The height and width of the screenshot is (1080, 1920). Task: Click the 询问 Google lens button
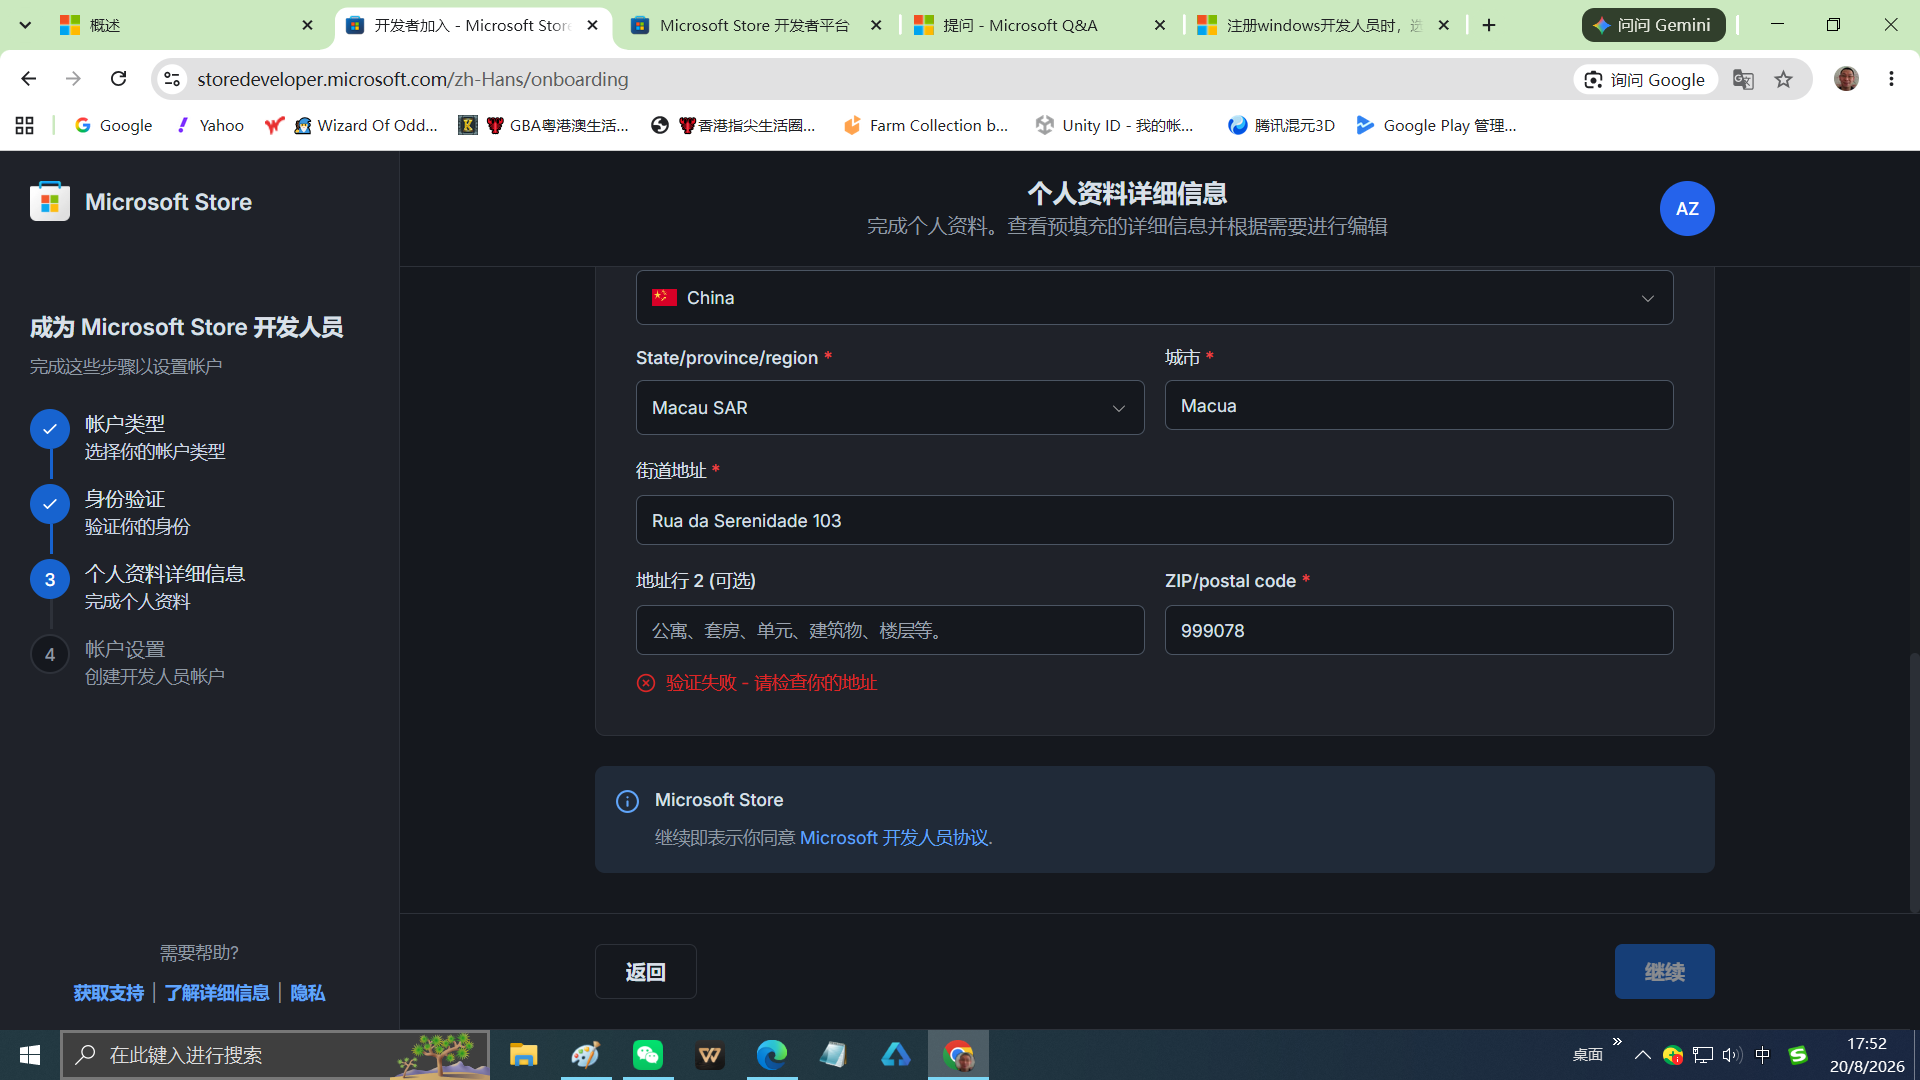click(x=1646, y=79)
